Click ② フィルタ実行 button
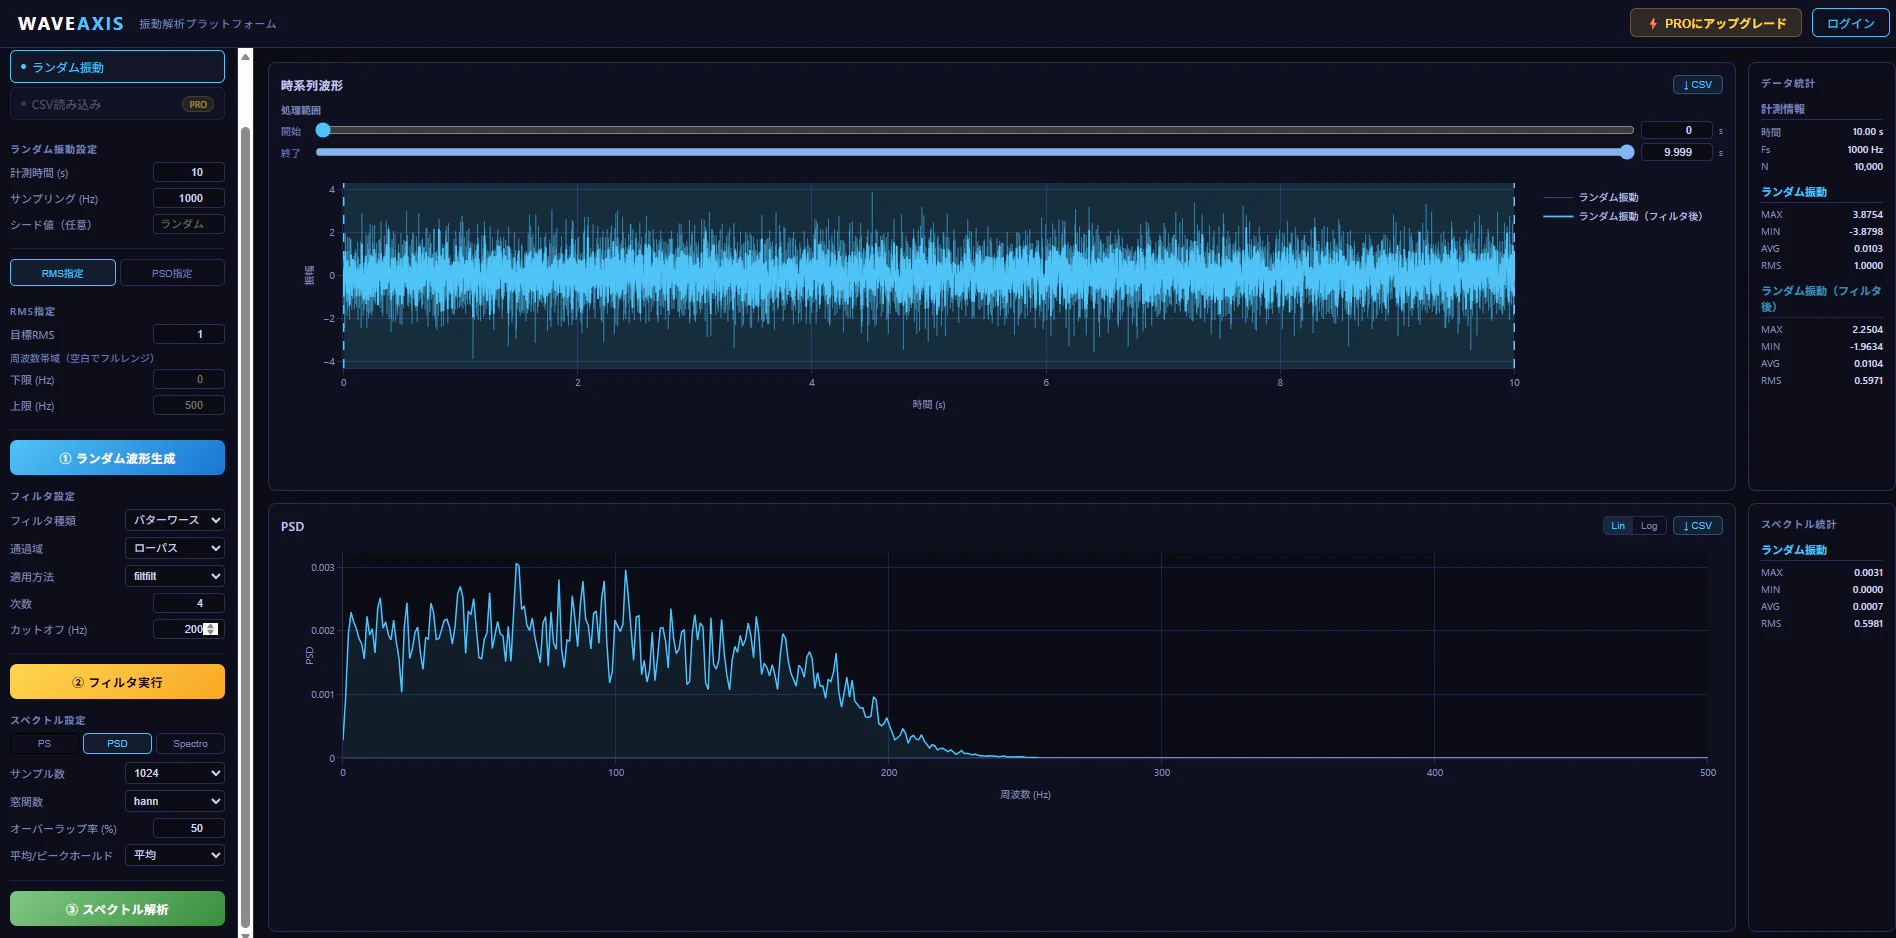 click(x=117, y=682)
